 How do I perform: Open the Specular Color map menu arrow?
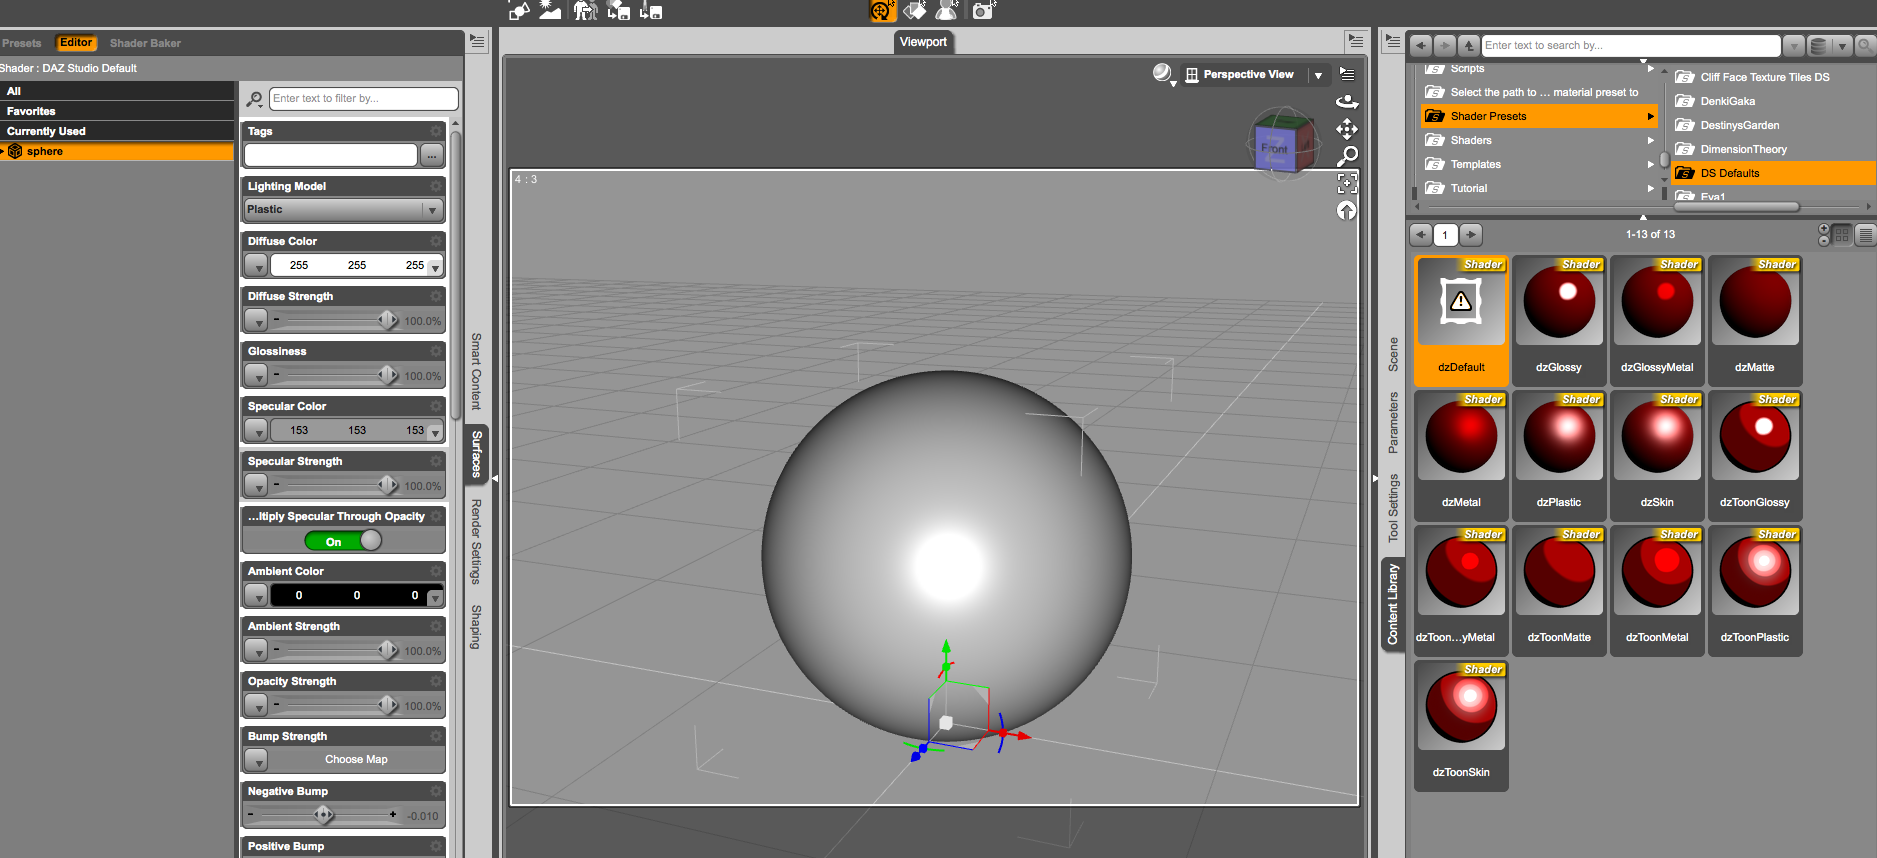point(256,430)
